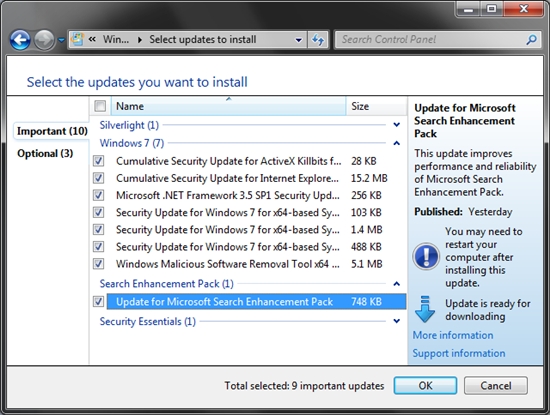Close the window with the red X
The height and width of the screenshot is (415, 550).
tap(523, 9)
